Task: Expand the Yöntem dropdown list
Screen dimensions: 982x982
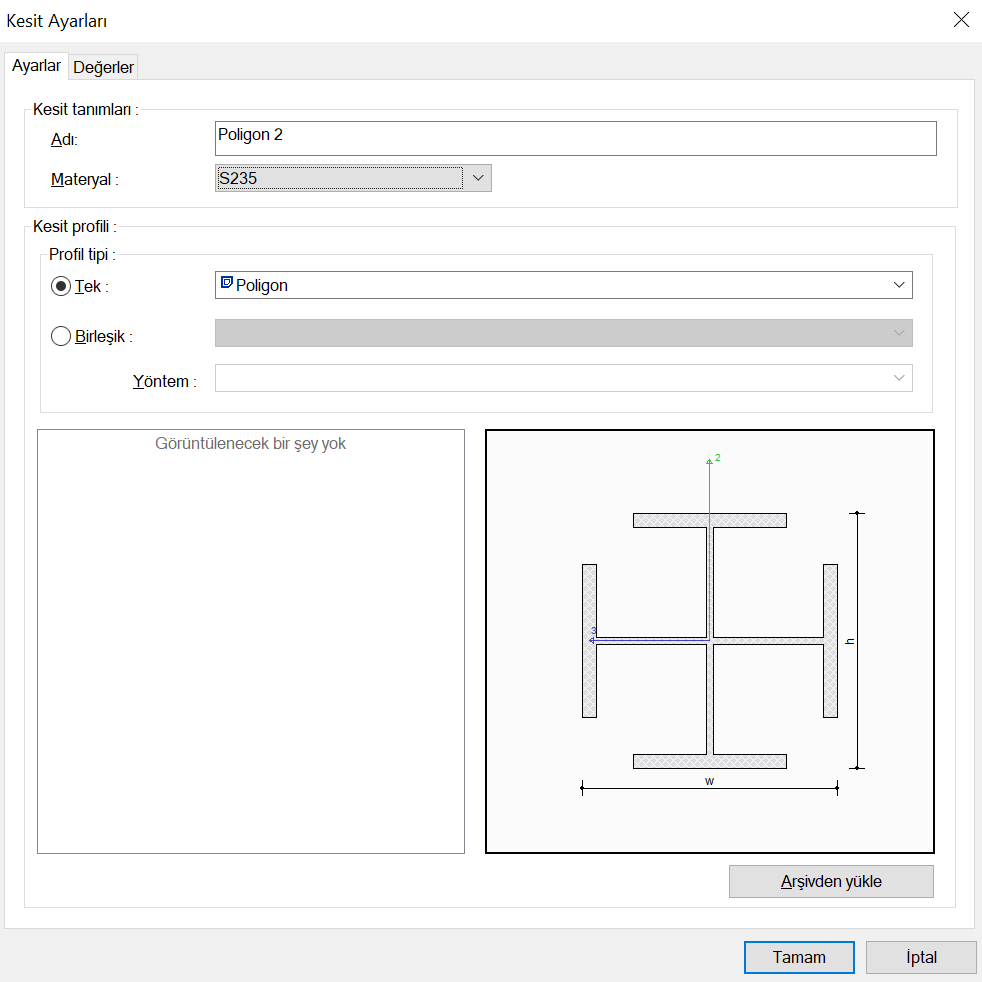Action: pyautogui.click(x=897, y=378)
